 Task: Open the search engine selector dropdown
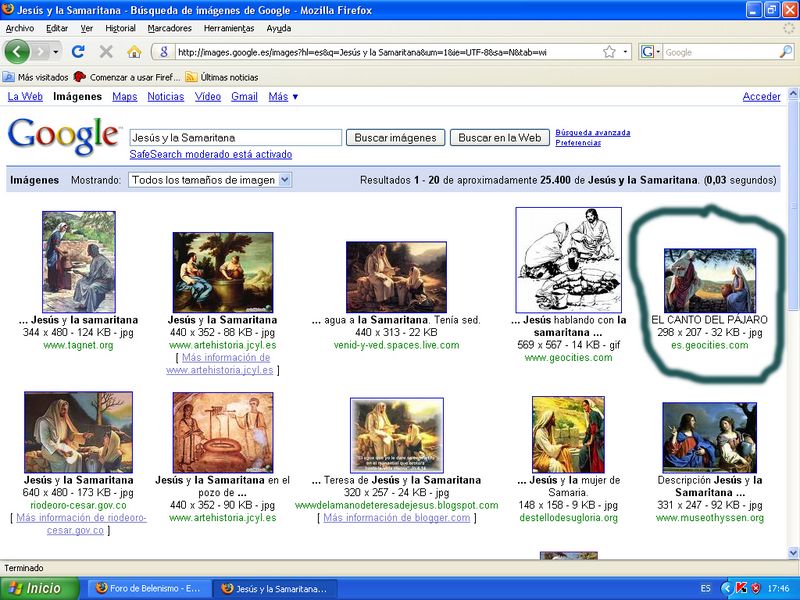click(x=651, y=52)
